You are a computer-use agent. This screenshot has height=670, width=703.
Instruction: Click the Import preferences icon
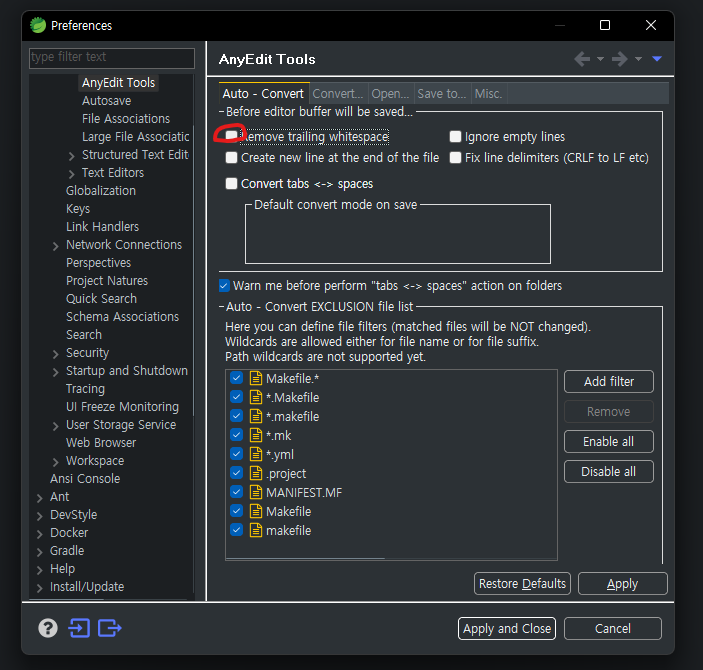click(x=79, y=628)
